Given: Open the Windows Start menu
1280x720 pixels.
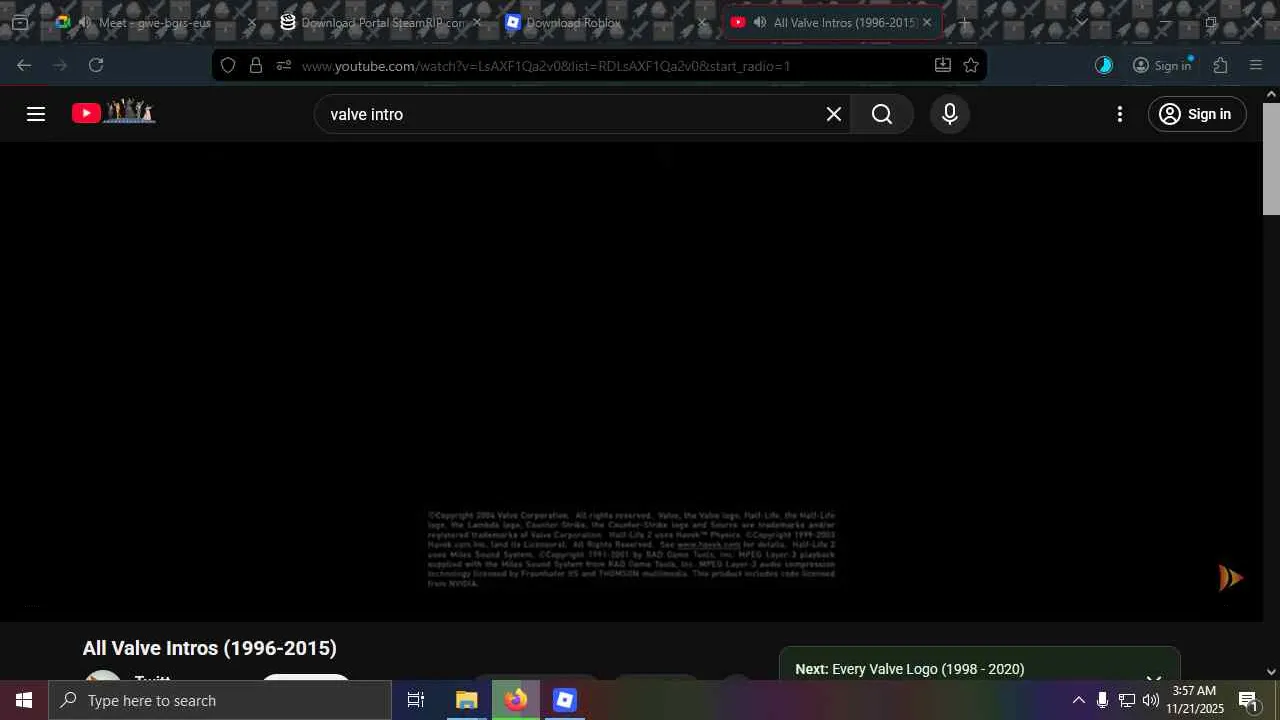Looking at the screenshot, I should pyautogui.click(x=24, y=700).
